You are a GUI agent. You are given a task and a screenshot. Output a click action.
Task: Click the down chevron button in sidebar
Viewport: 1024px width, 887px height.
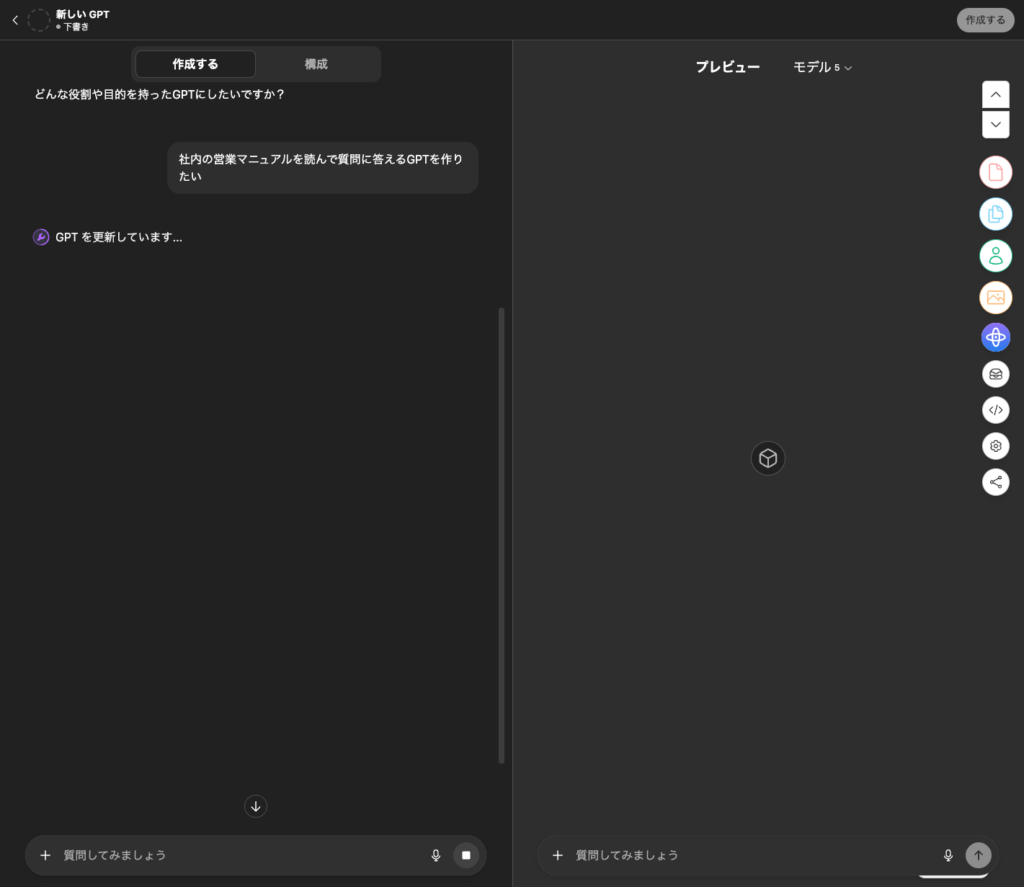pyautogui.click(x=995, y=125)
